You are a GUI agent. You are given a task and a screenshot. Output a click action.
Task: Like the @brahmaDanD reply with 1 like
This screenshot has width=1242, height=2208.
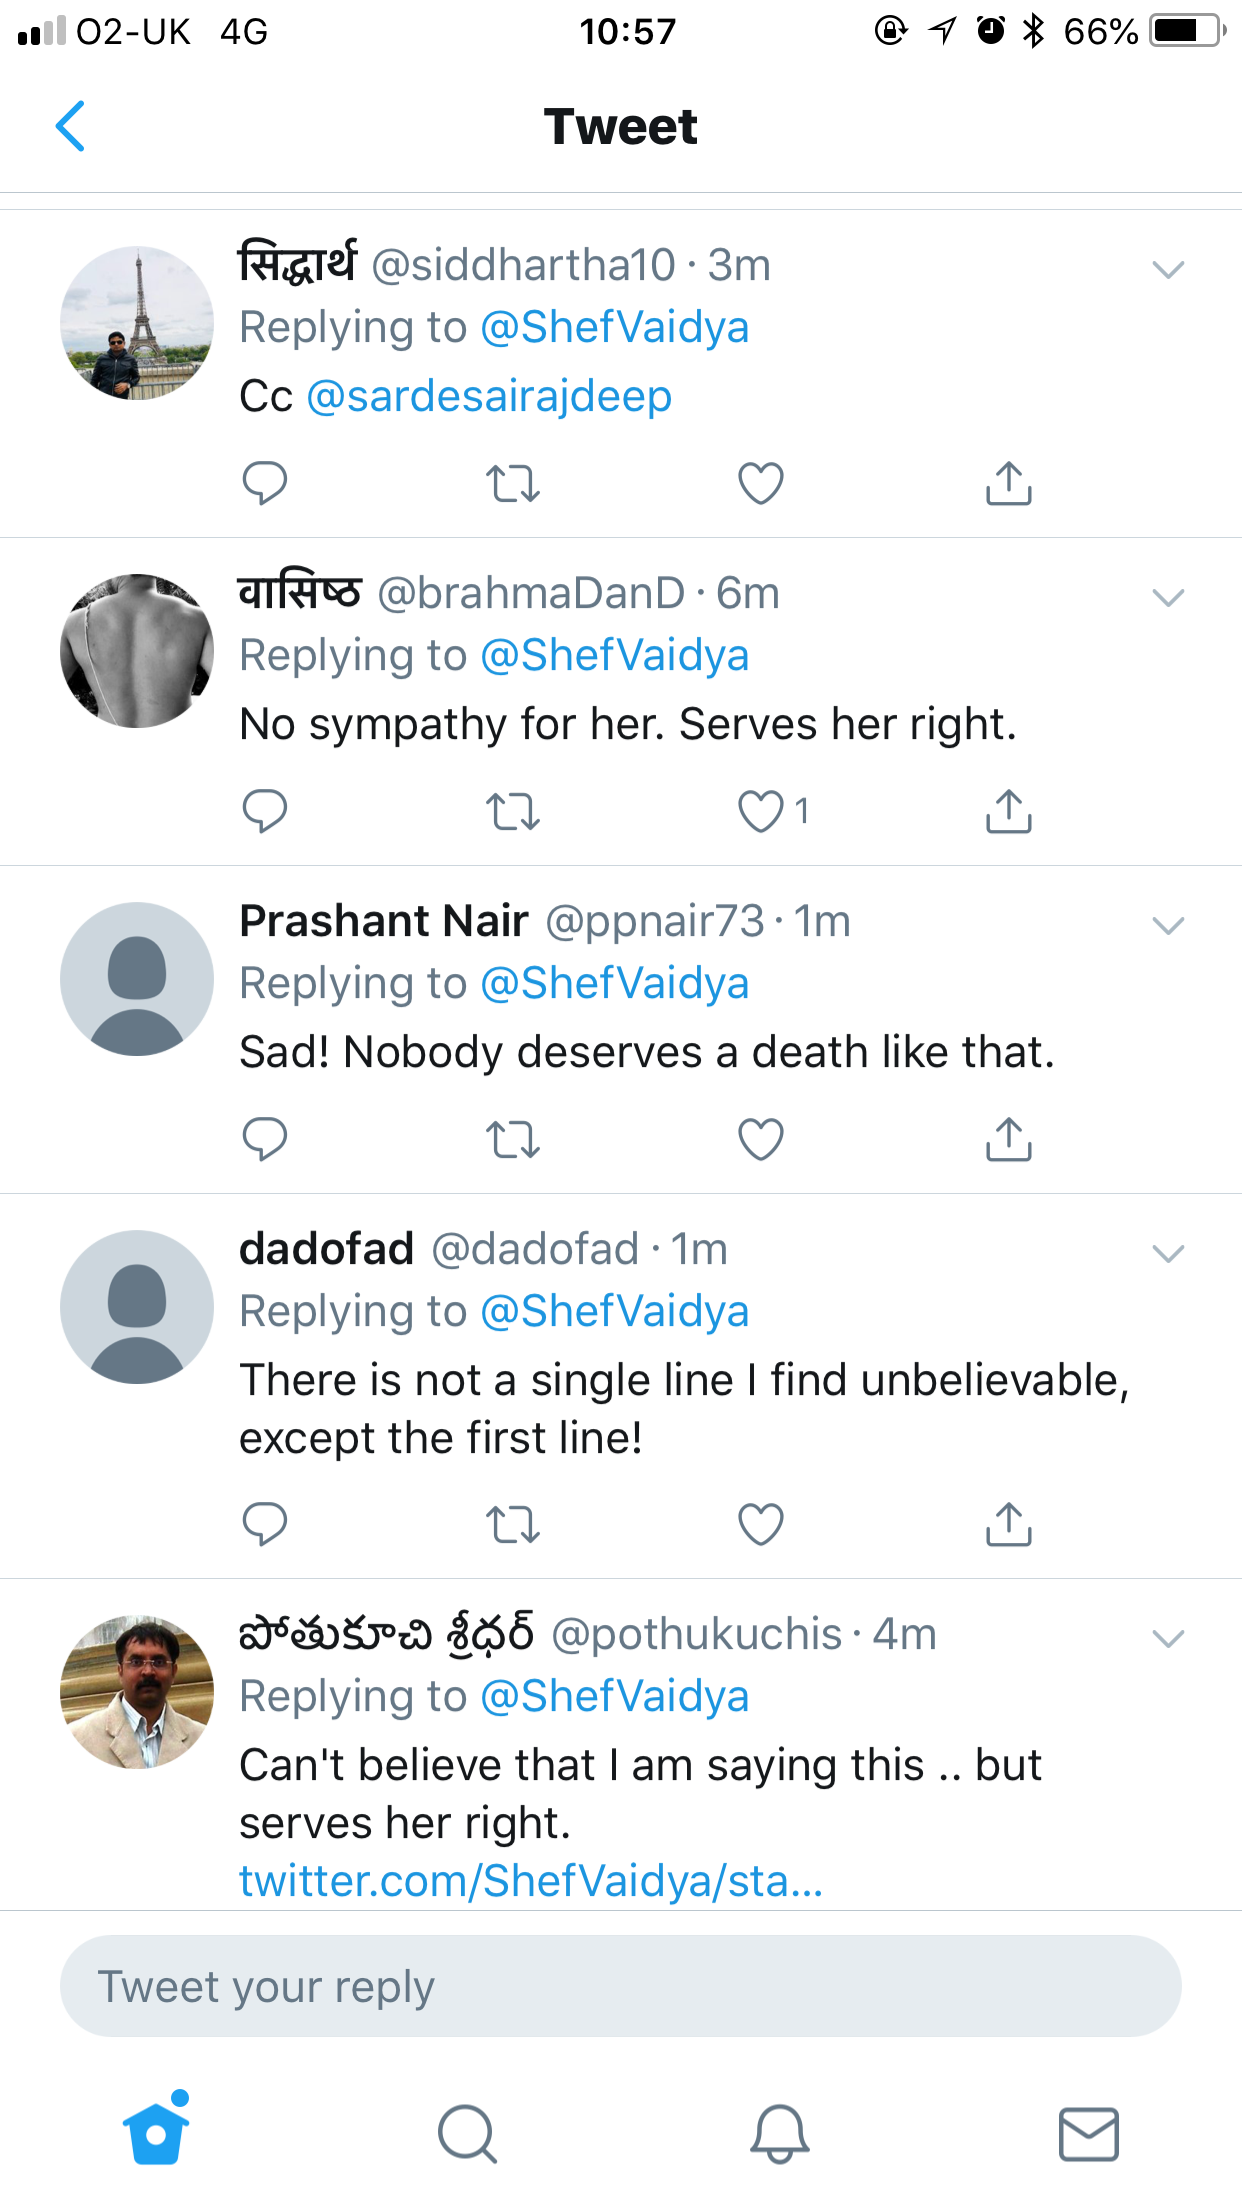[760, 811]
